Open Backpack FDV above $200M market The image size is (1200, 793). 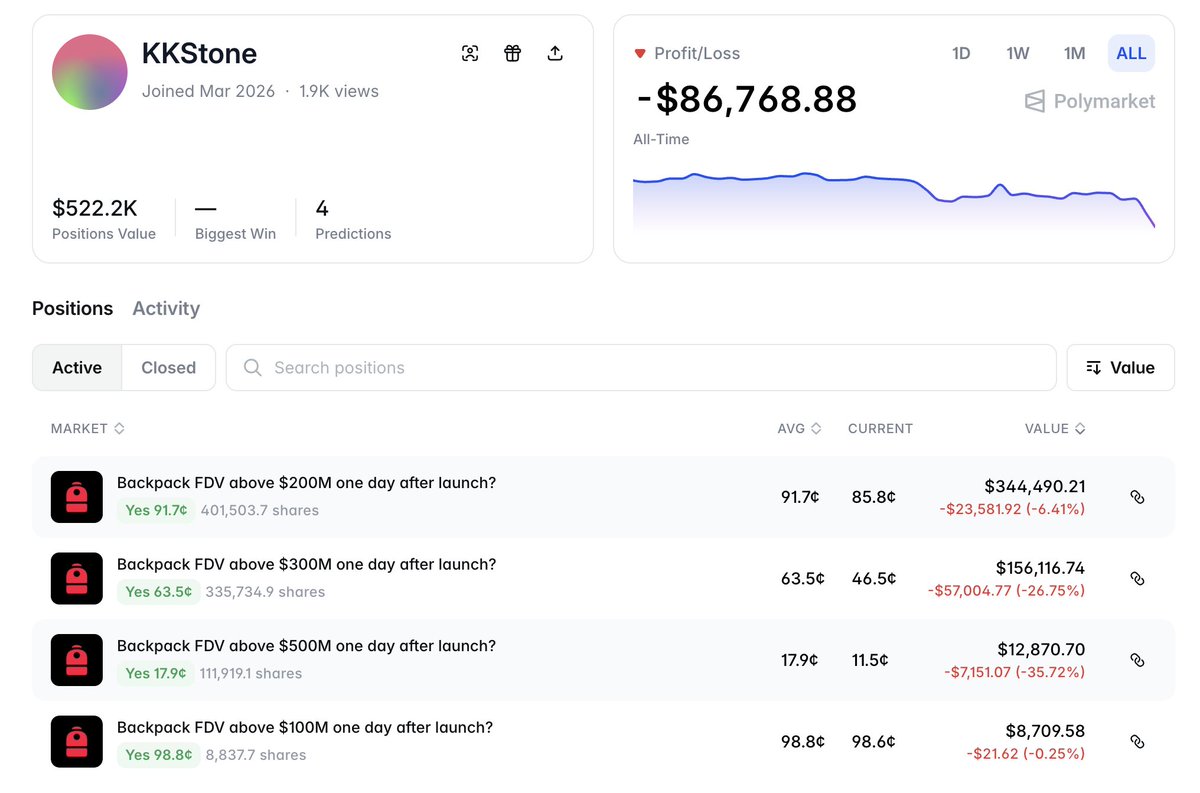[x=306, y=483]
